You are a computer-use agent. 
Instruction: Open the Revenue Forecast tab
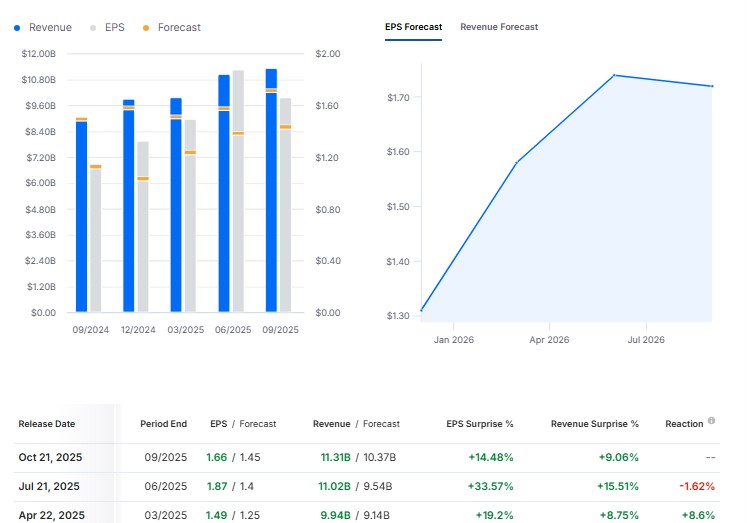(499, 27)
